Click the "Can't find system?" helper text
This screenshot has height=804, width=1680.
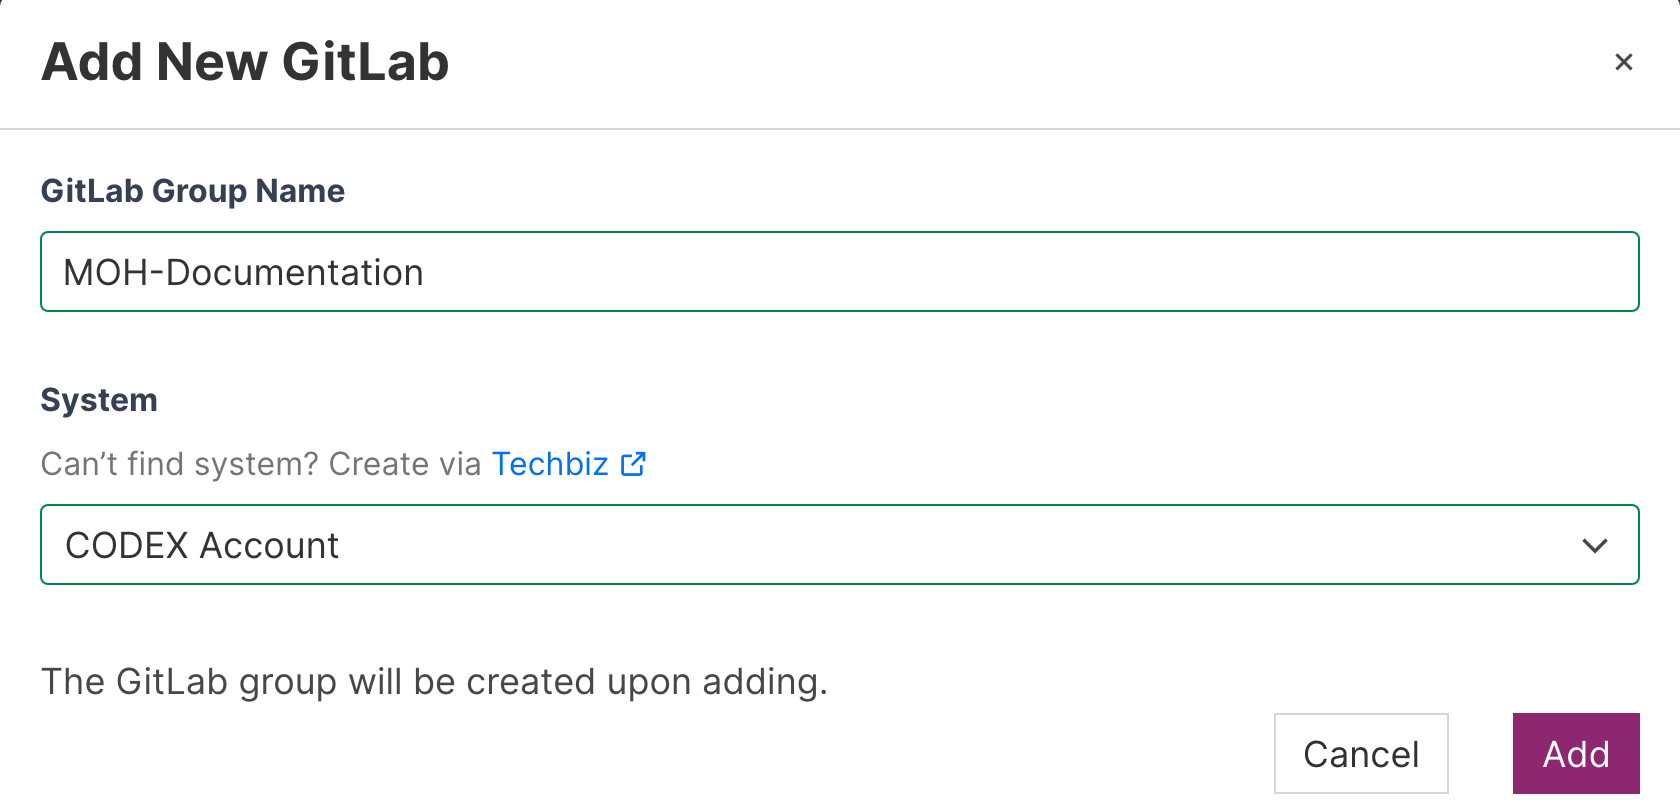pos(180,464)
